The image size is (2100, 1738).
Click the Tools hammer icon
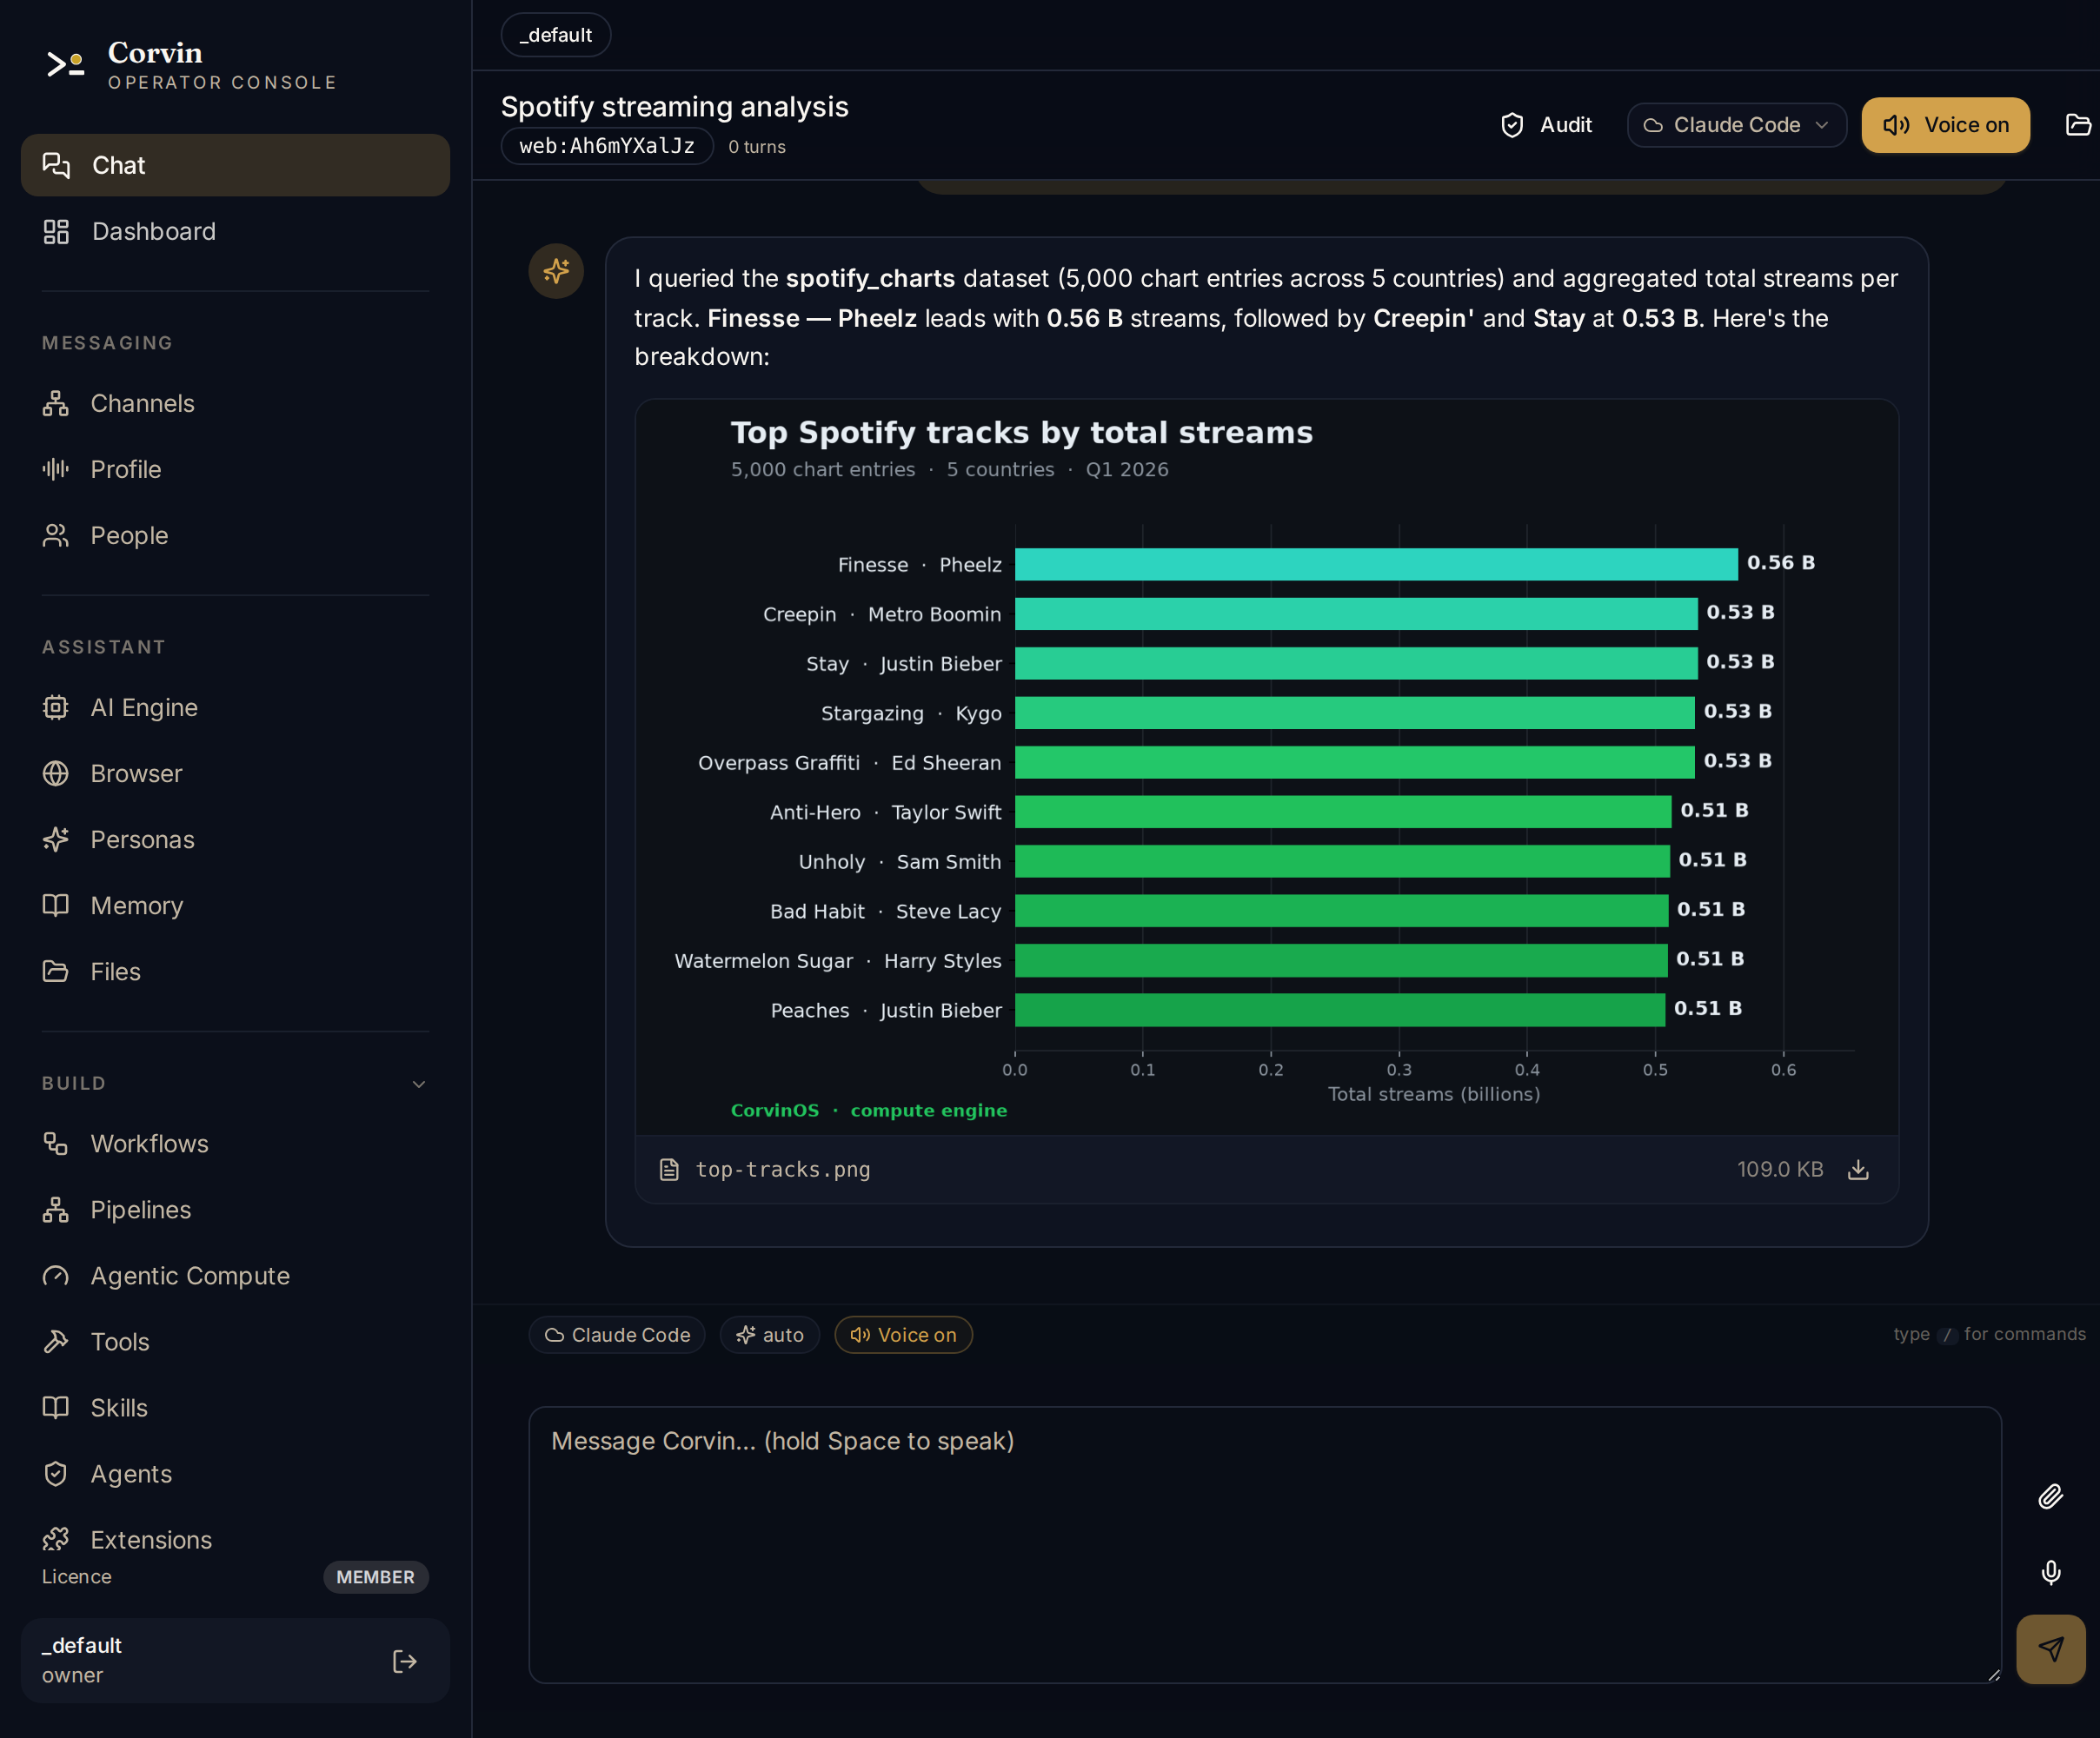[56, 1341]
